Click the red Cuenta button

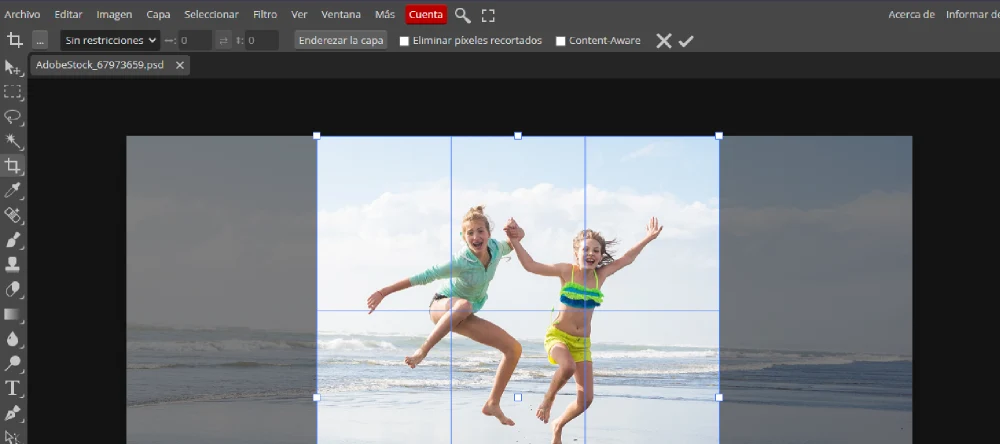pos(426,15)
